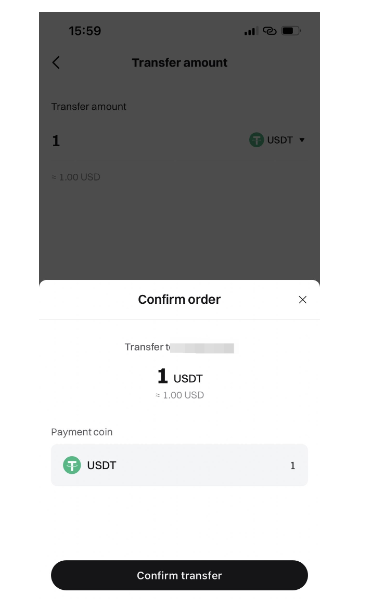Screen dimensions: 381x599
Task: Click the green Tether icon in Payment coin row
Action: [72, 465]
